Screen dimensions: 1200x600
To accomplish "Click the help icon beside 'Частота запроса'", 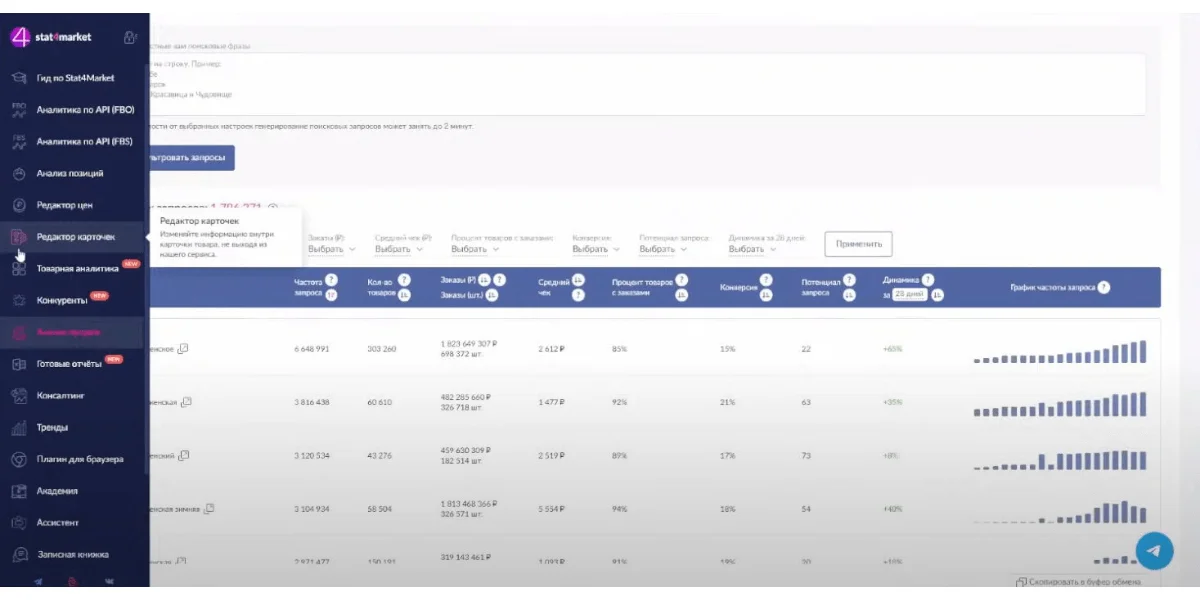I will pyautogui.click(x=331, y=280).
